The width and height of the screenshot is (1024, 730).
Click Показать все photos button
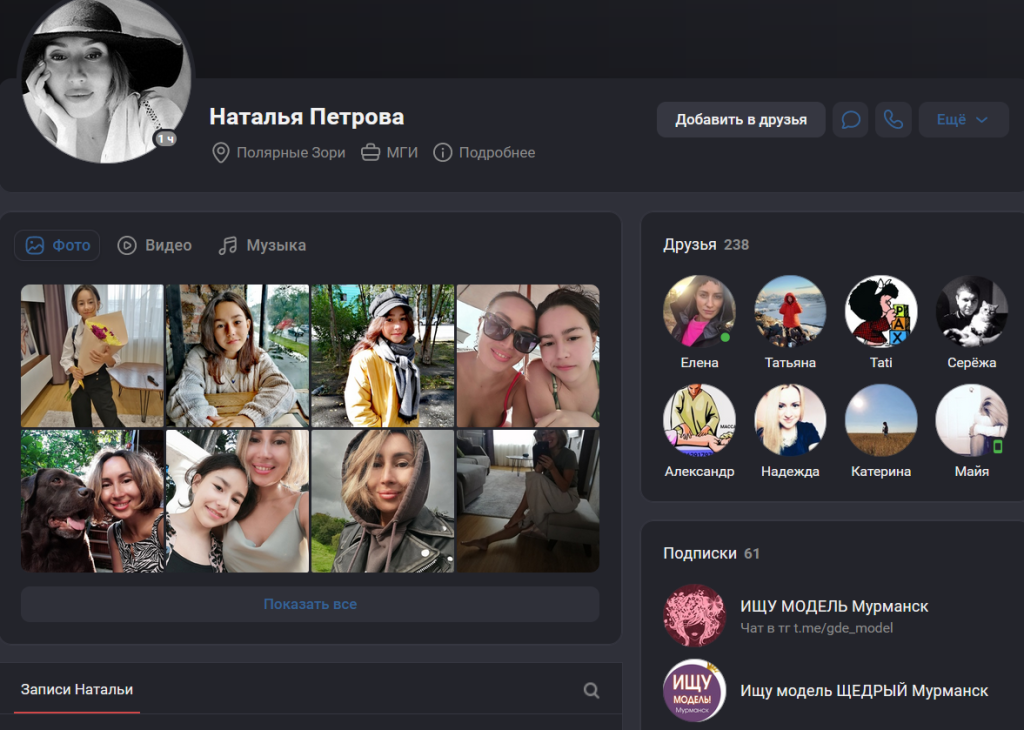point(310,604)
